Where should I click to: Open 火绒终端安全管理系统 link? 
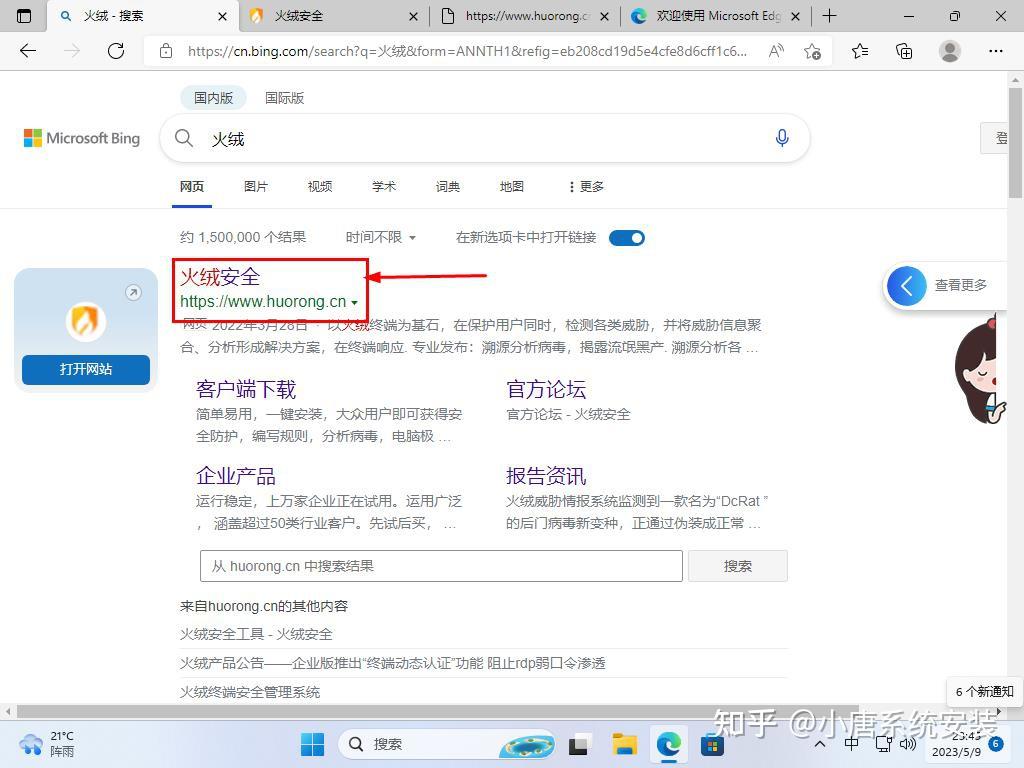249,692
